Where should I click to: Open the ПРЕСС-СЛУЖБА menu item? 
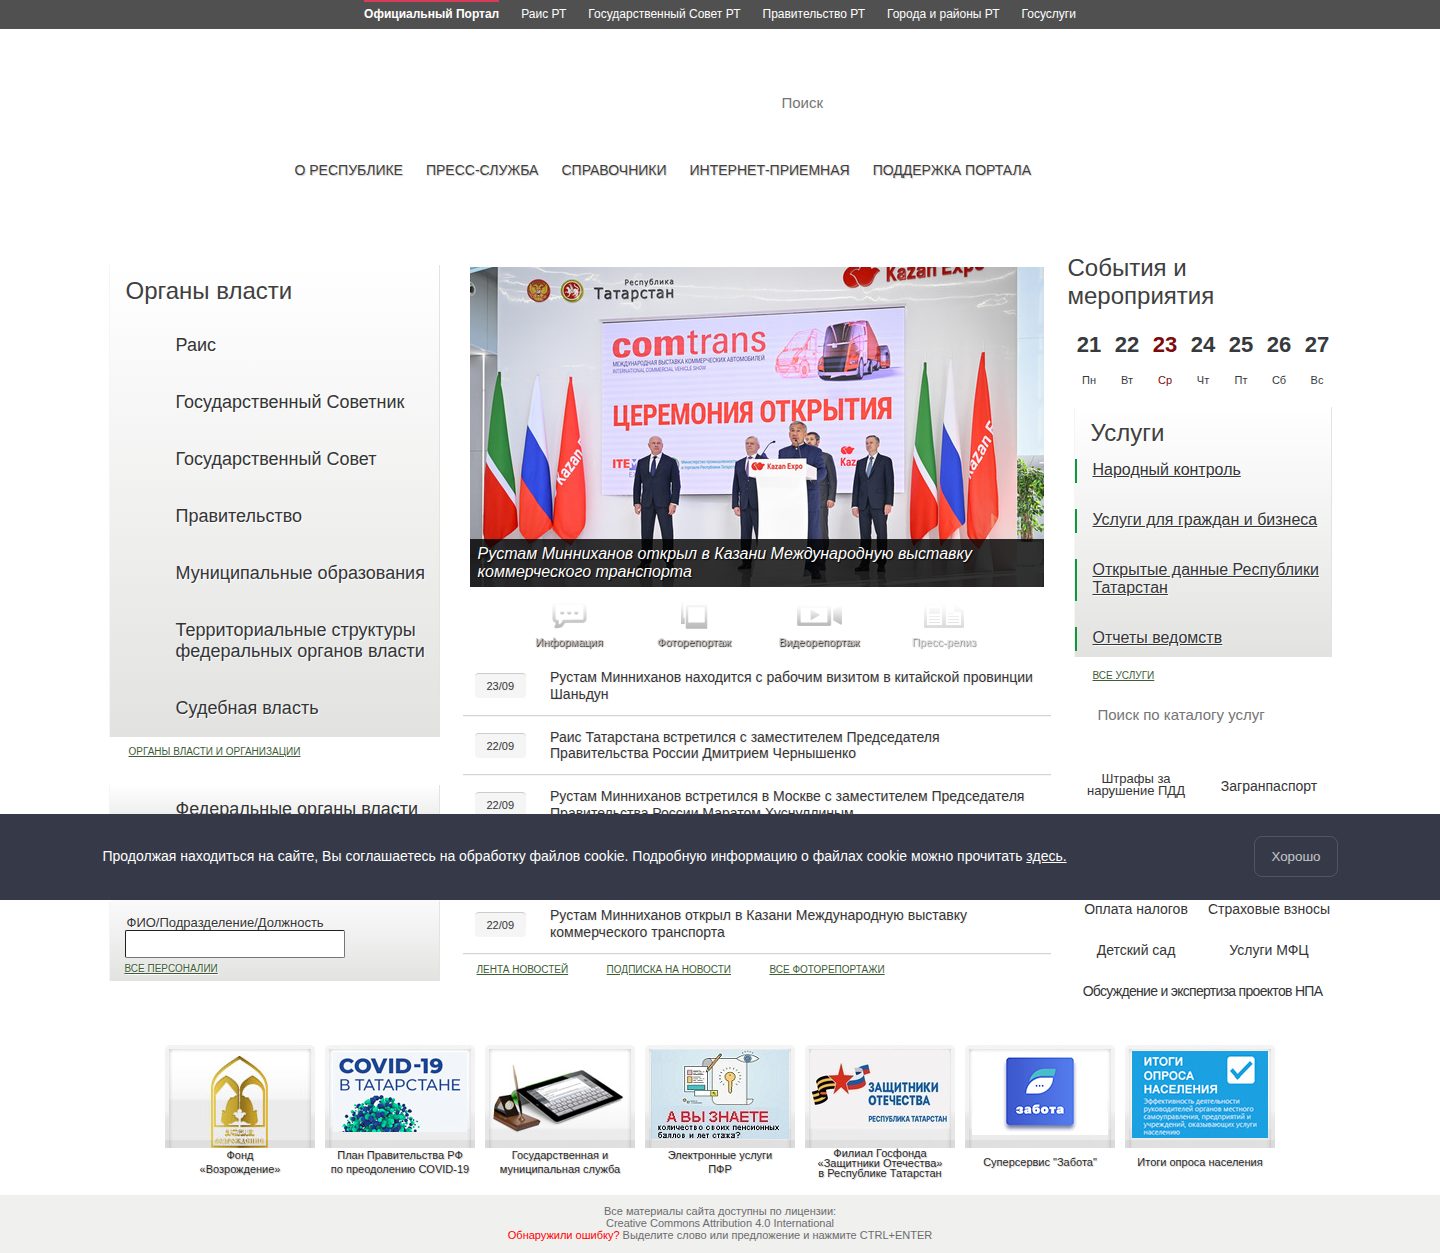482,170
